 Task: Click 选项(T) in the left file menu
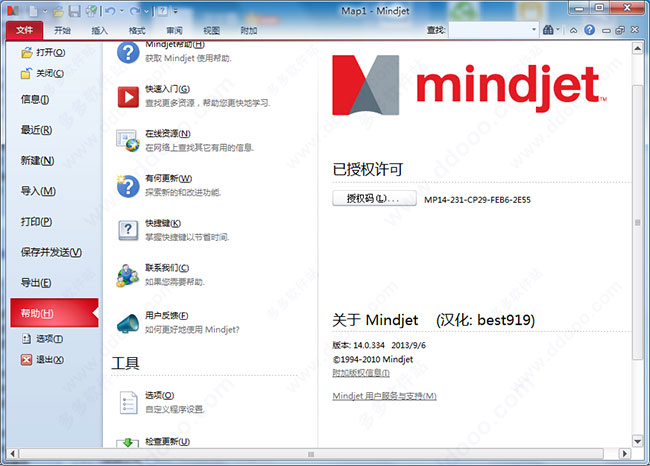tap(42, 339)
